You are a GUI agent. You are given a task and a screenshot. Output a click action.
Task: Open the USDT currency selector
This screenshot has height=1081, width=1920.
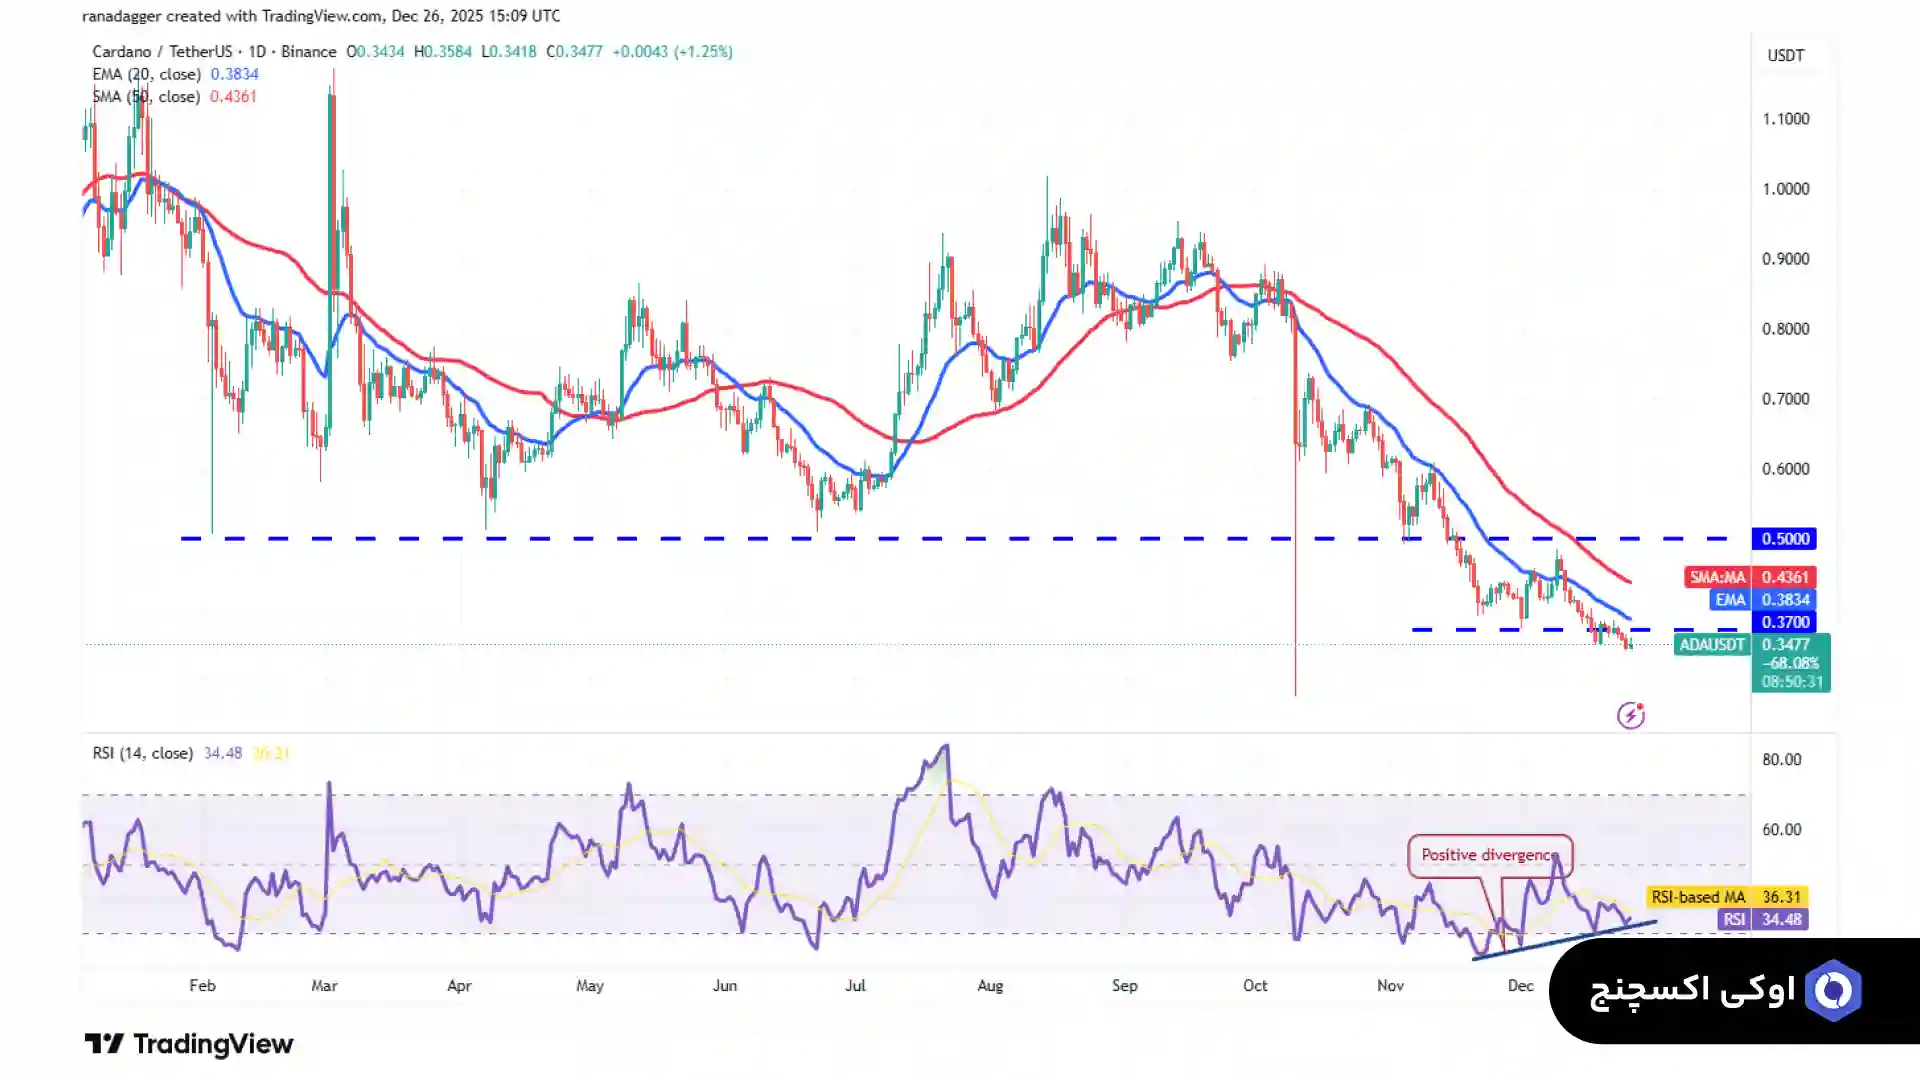click(1785, 56)
